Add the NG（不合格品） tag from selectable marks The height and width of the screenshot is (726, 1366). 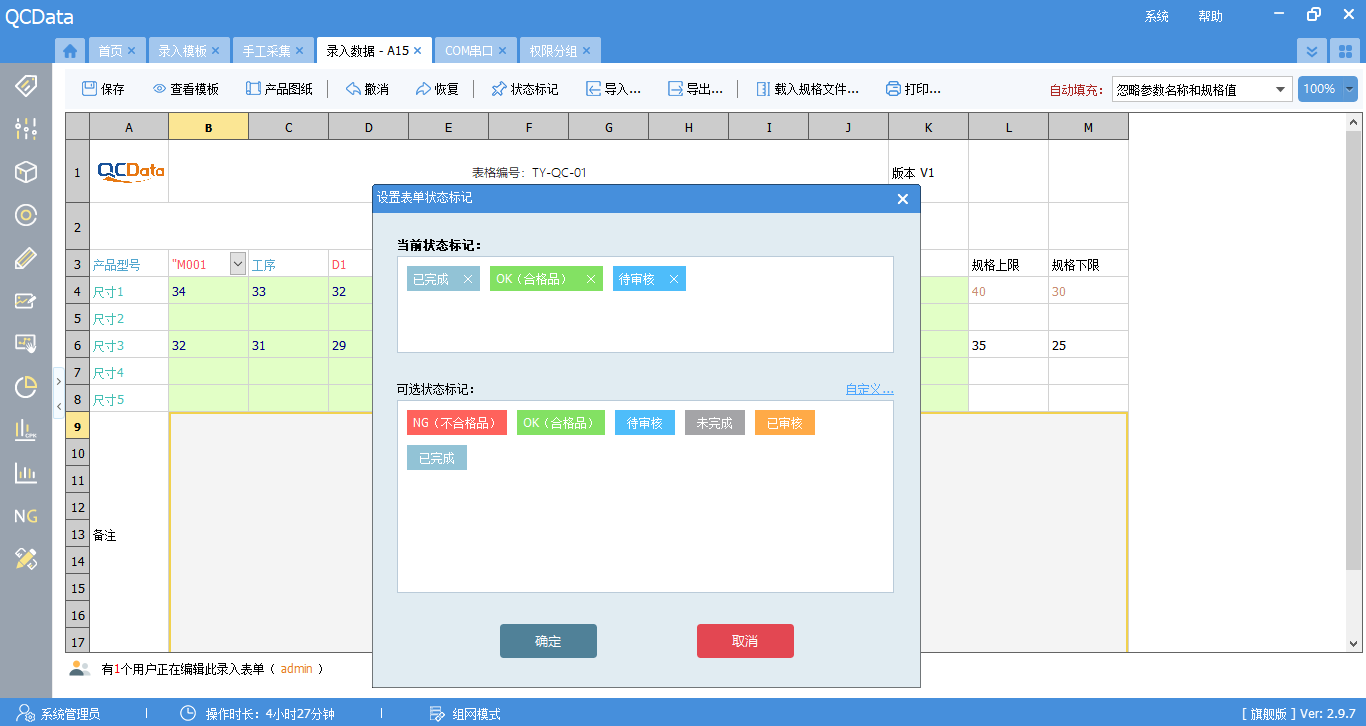pos(456,422)
